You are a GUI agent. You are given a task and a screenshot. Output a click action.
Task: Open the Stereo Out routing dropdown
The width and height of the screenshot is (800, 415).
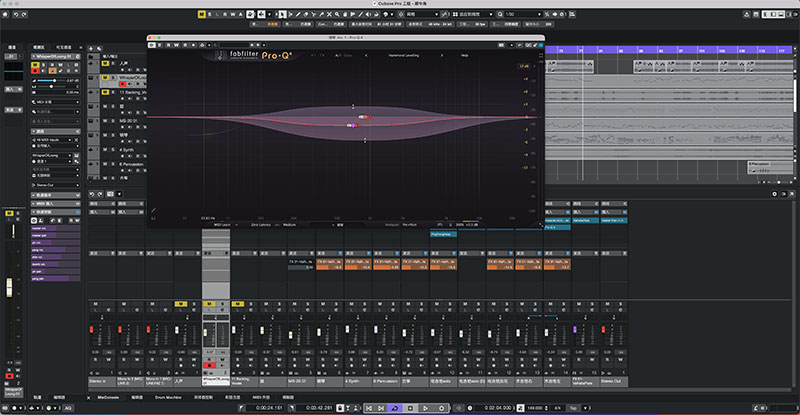click(x=55, y=185)
